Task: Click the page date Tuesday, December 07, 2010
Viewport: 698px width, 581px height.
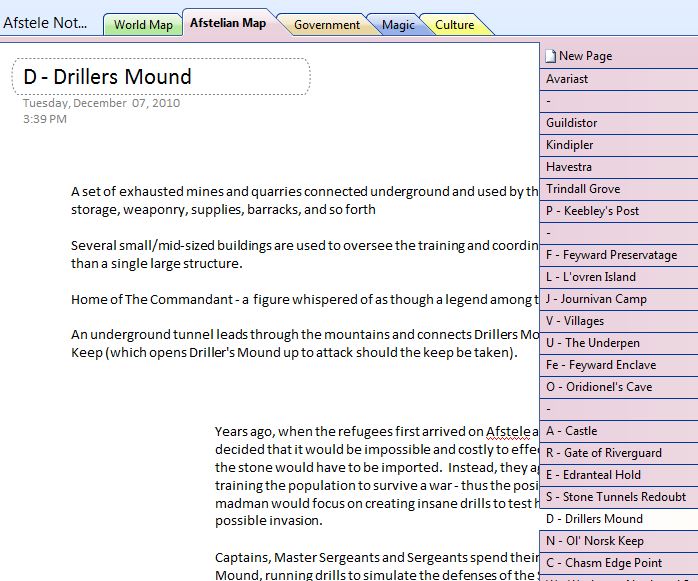Action: [101, 103]
